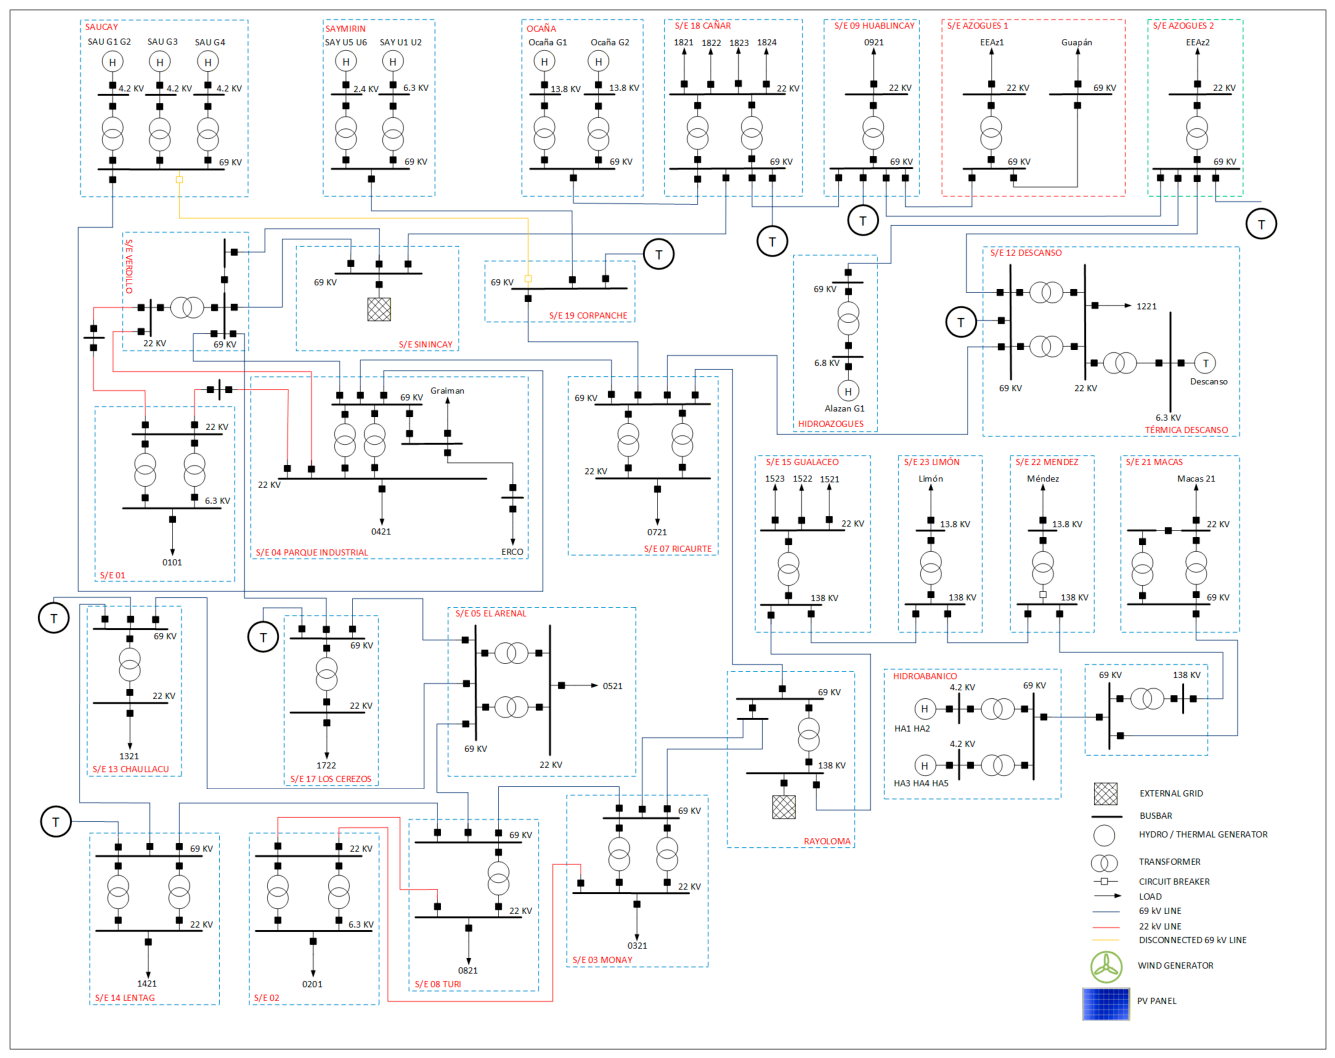Screen dimensions: 1335x1058
Task: Select the T generator beside S/E 19 Corpanche
Action: (658, 255)
